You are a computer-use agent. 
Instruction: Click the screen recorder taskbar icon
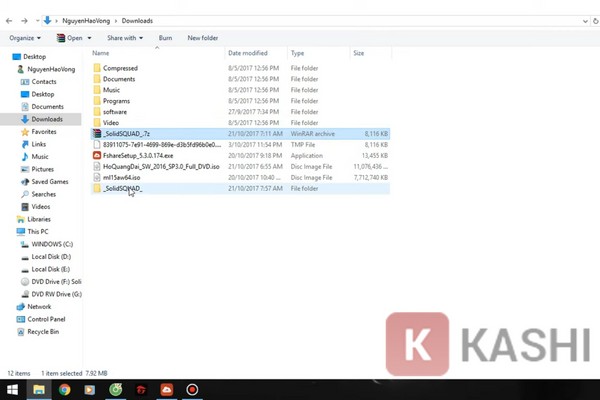coord(192,390)
